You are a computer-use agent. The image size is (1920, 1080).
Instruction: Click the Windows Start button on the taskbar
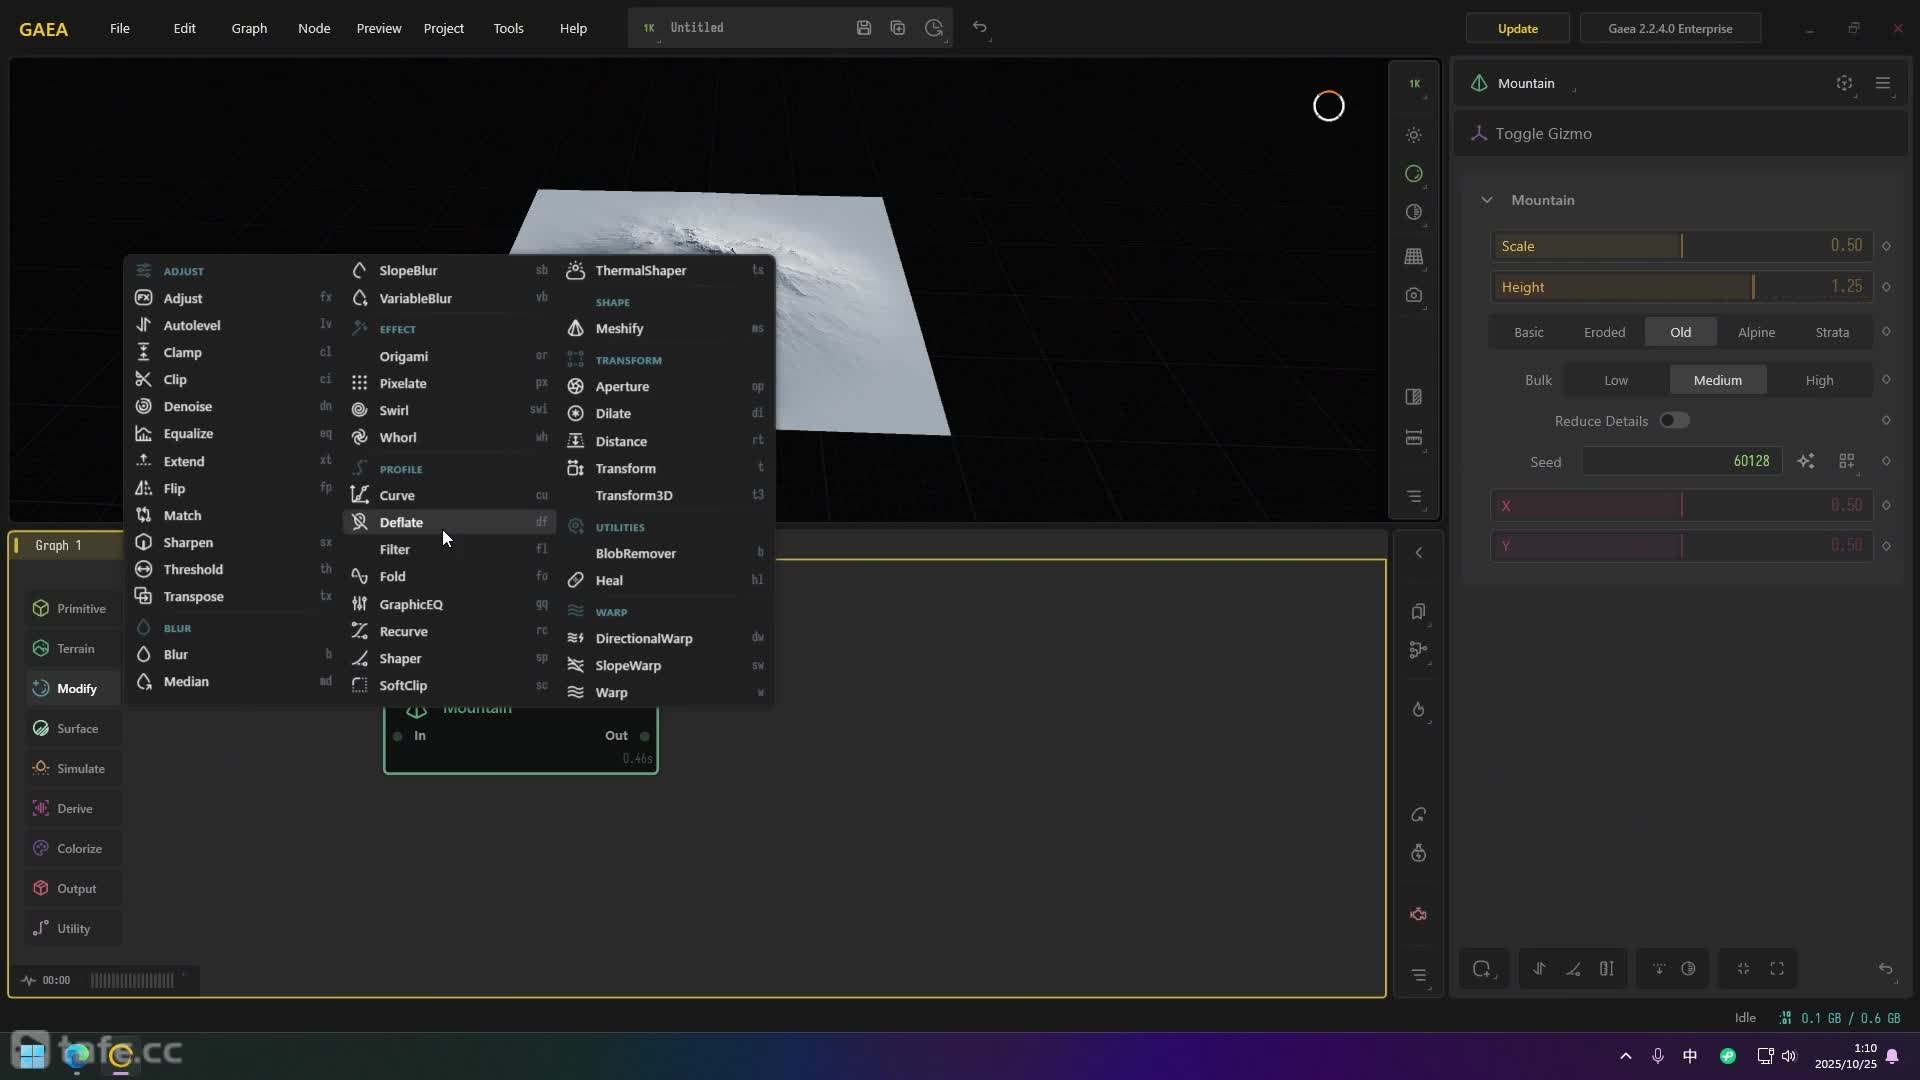click(x=32, y=1053)
